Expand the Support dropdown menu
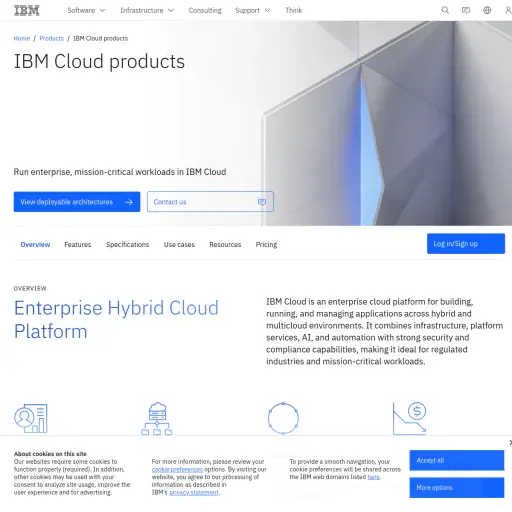 [x=252, y=10]
